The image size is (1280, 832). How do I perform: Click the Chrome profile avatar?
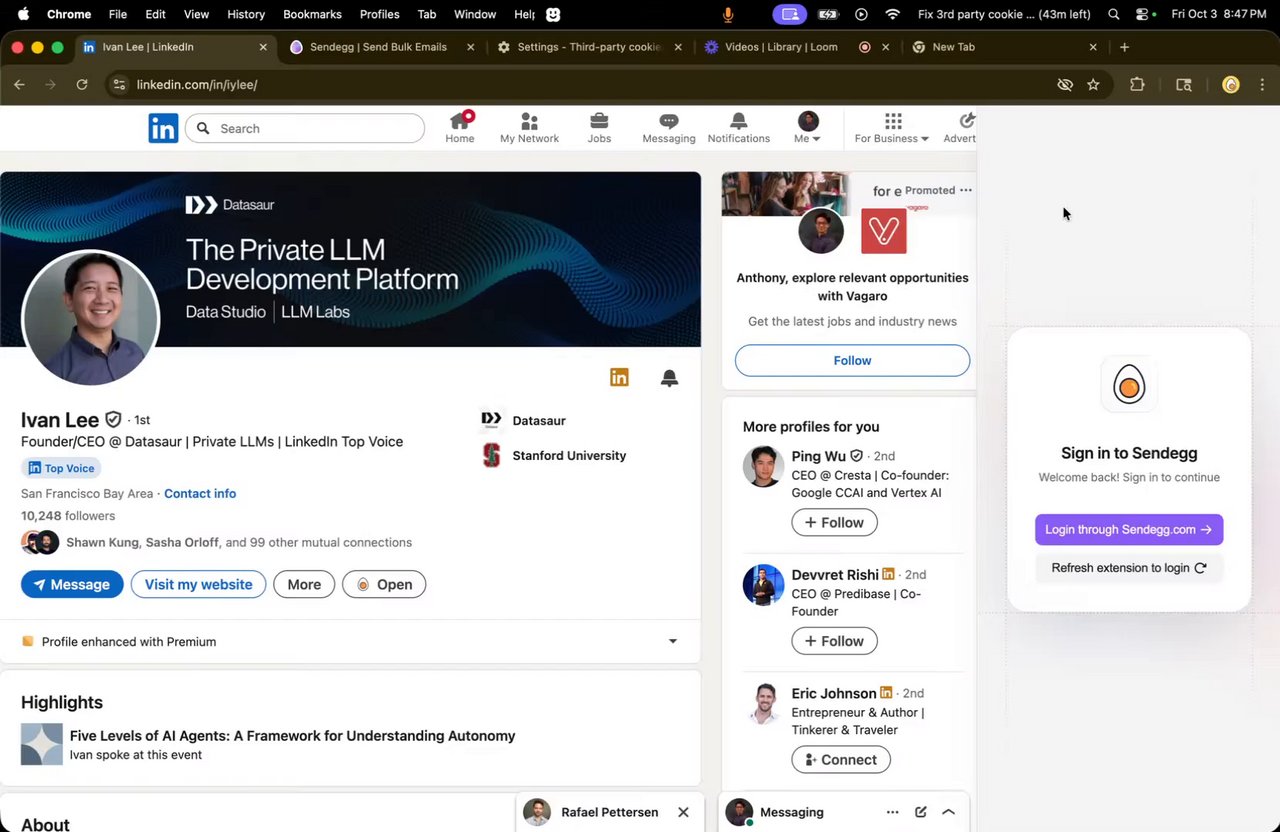pos(1231,85)
